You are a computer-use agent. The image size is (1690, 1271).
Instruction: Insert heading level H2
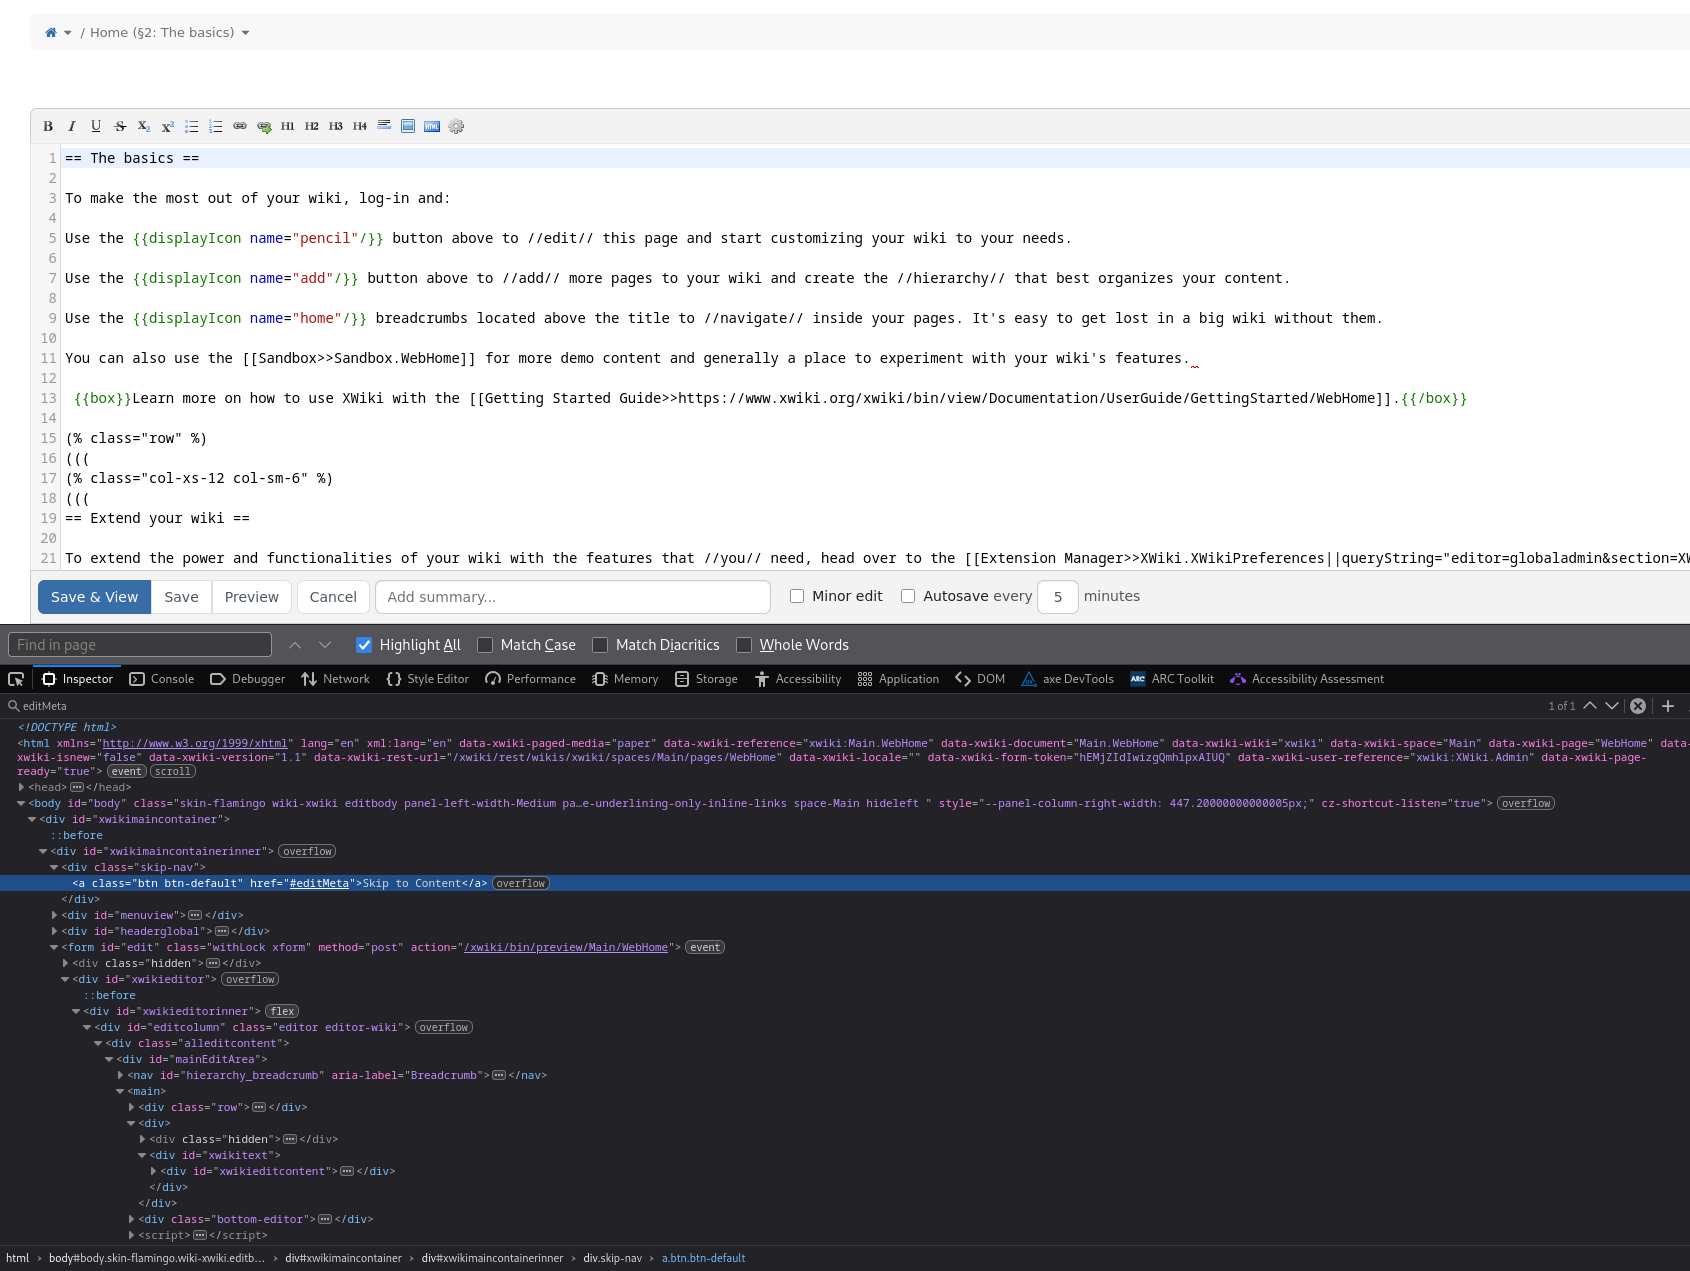pos(312,126)
